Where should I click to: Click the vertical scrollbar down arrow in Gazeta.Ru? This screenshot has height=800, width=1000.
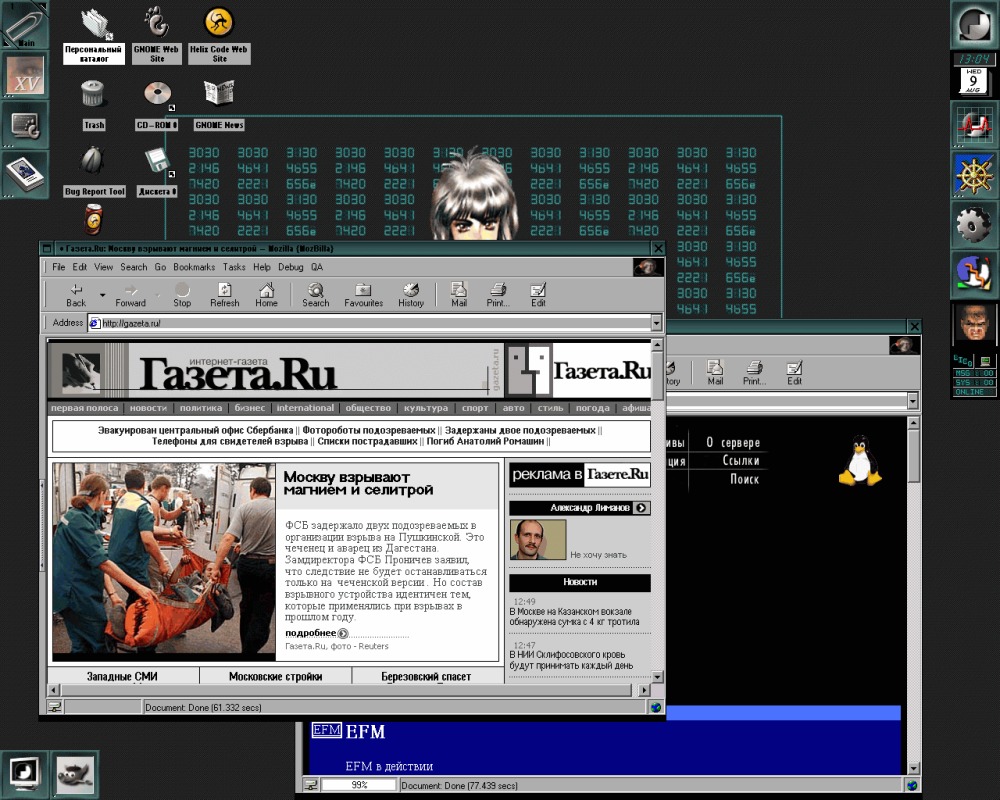658,677
